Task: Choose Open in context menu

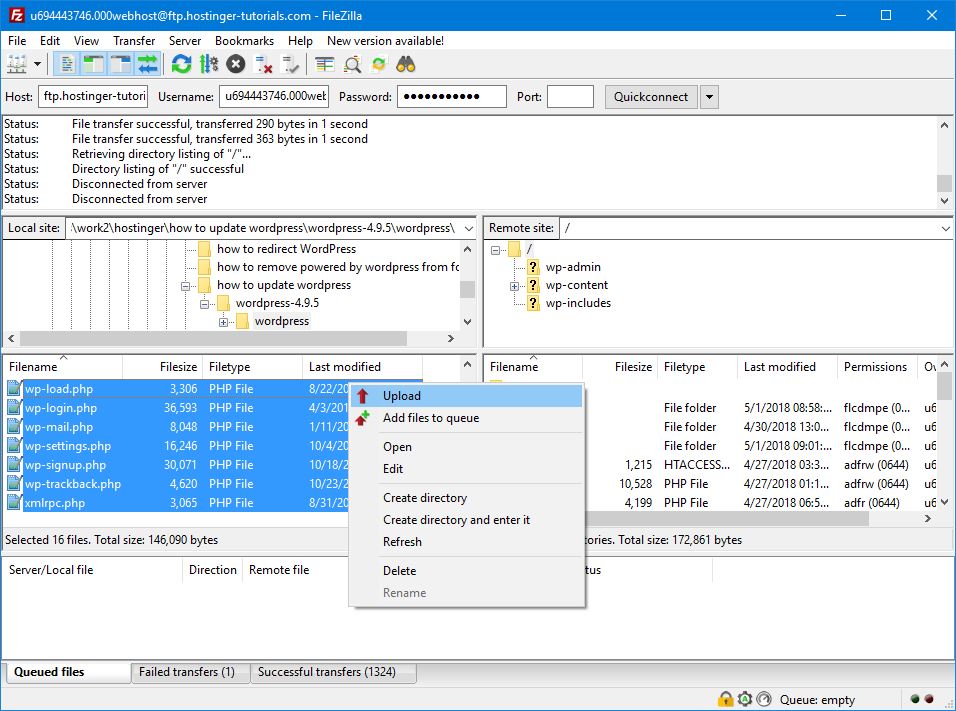Action: [467, 446]
